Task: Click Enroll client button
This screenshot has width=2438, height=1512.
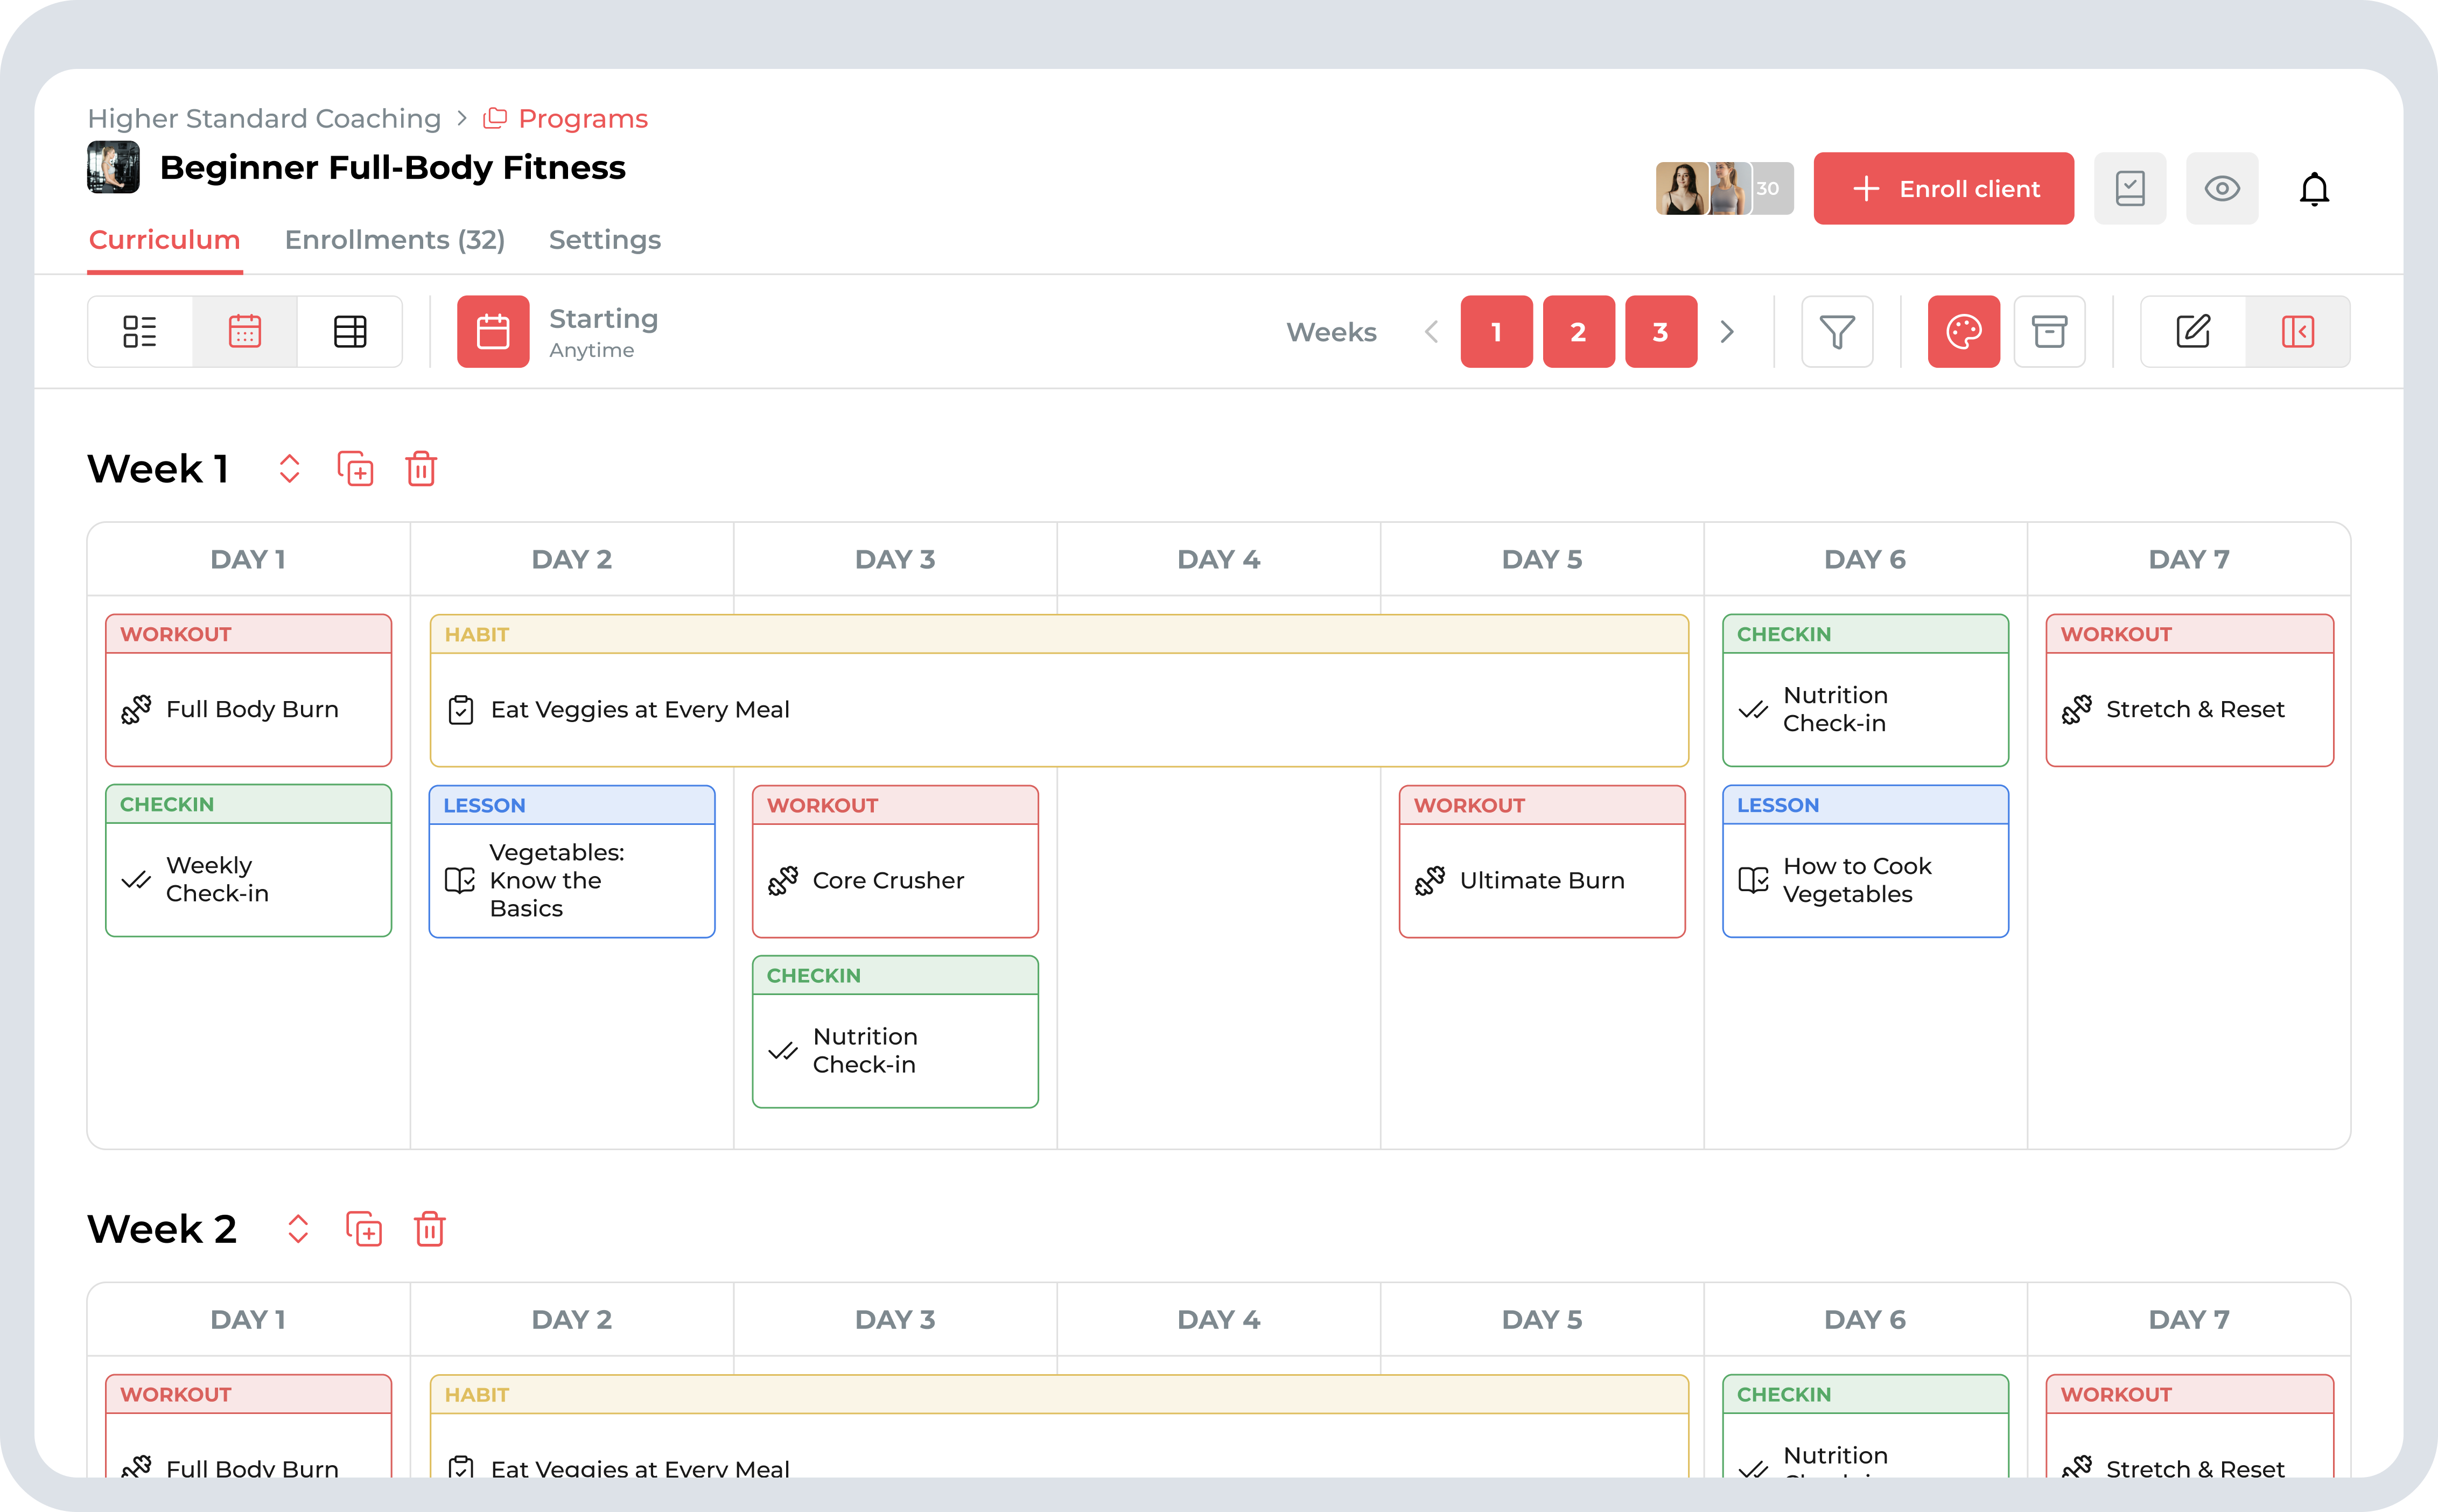Action: tap(1943, 188)
